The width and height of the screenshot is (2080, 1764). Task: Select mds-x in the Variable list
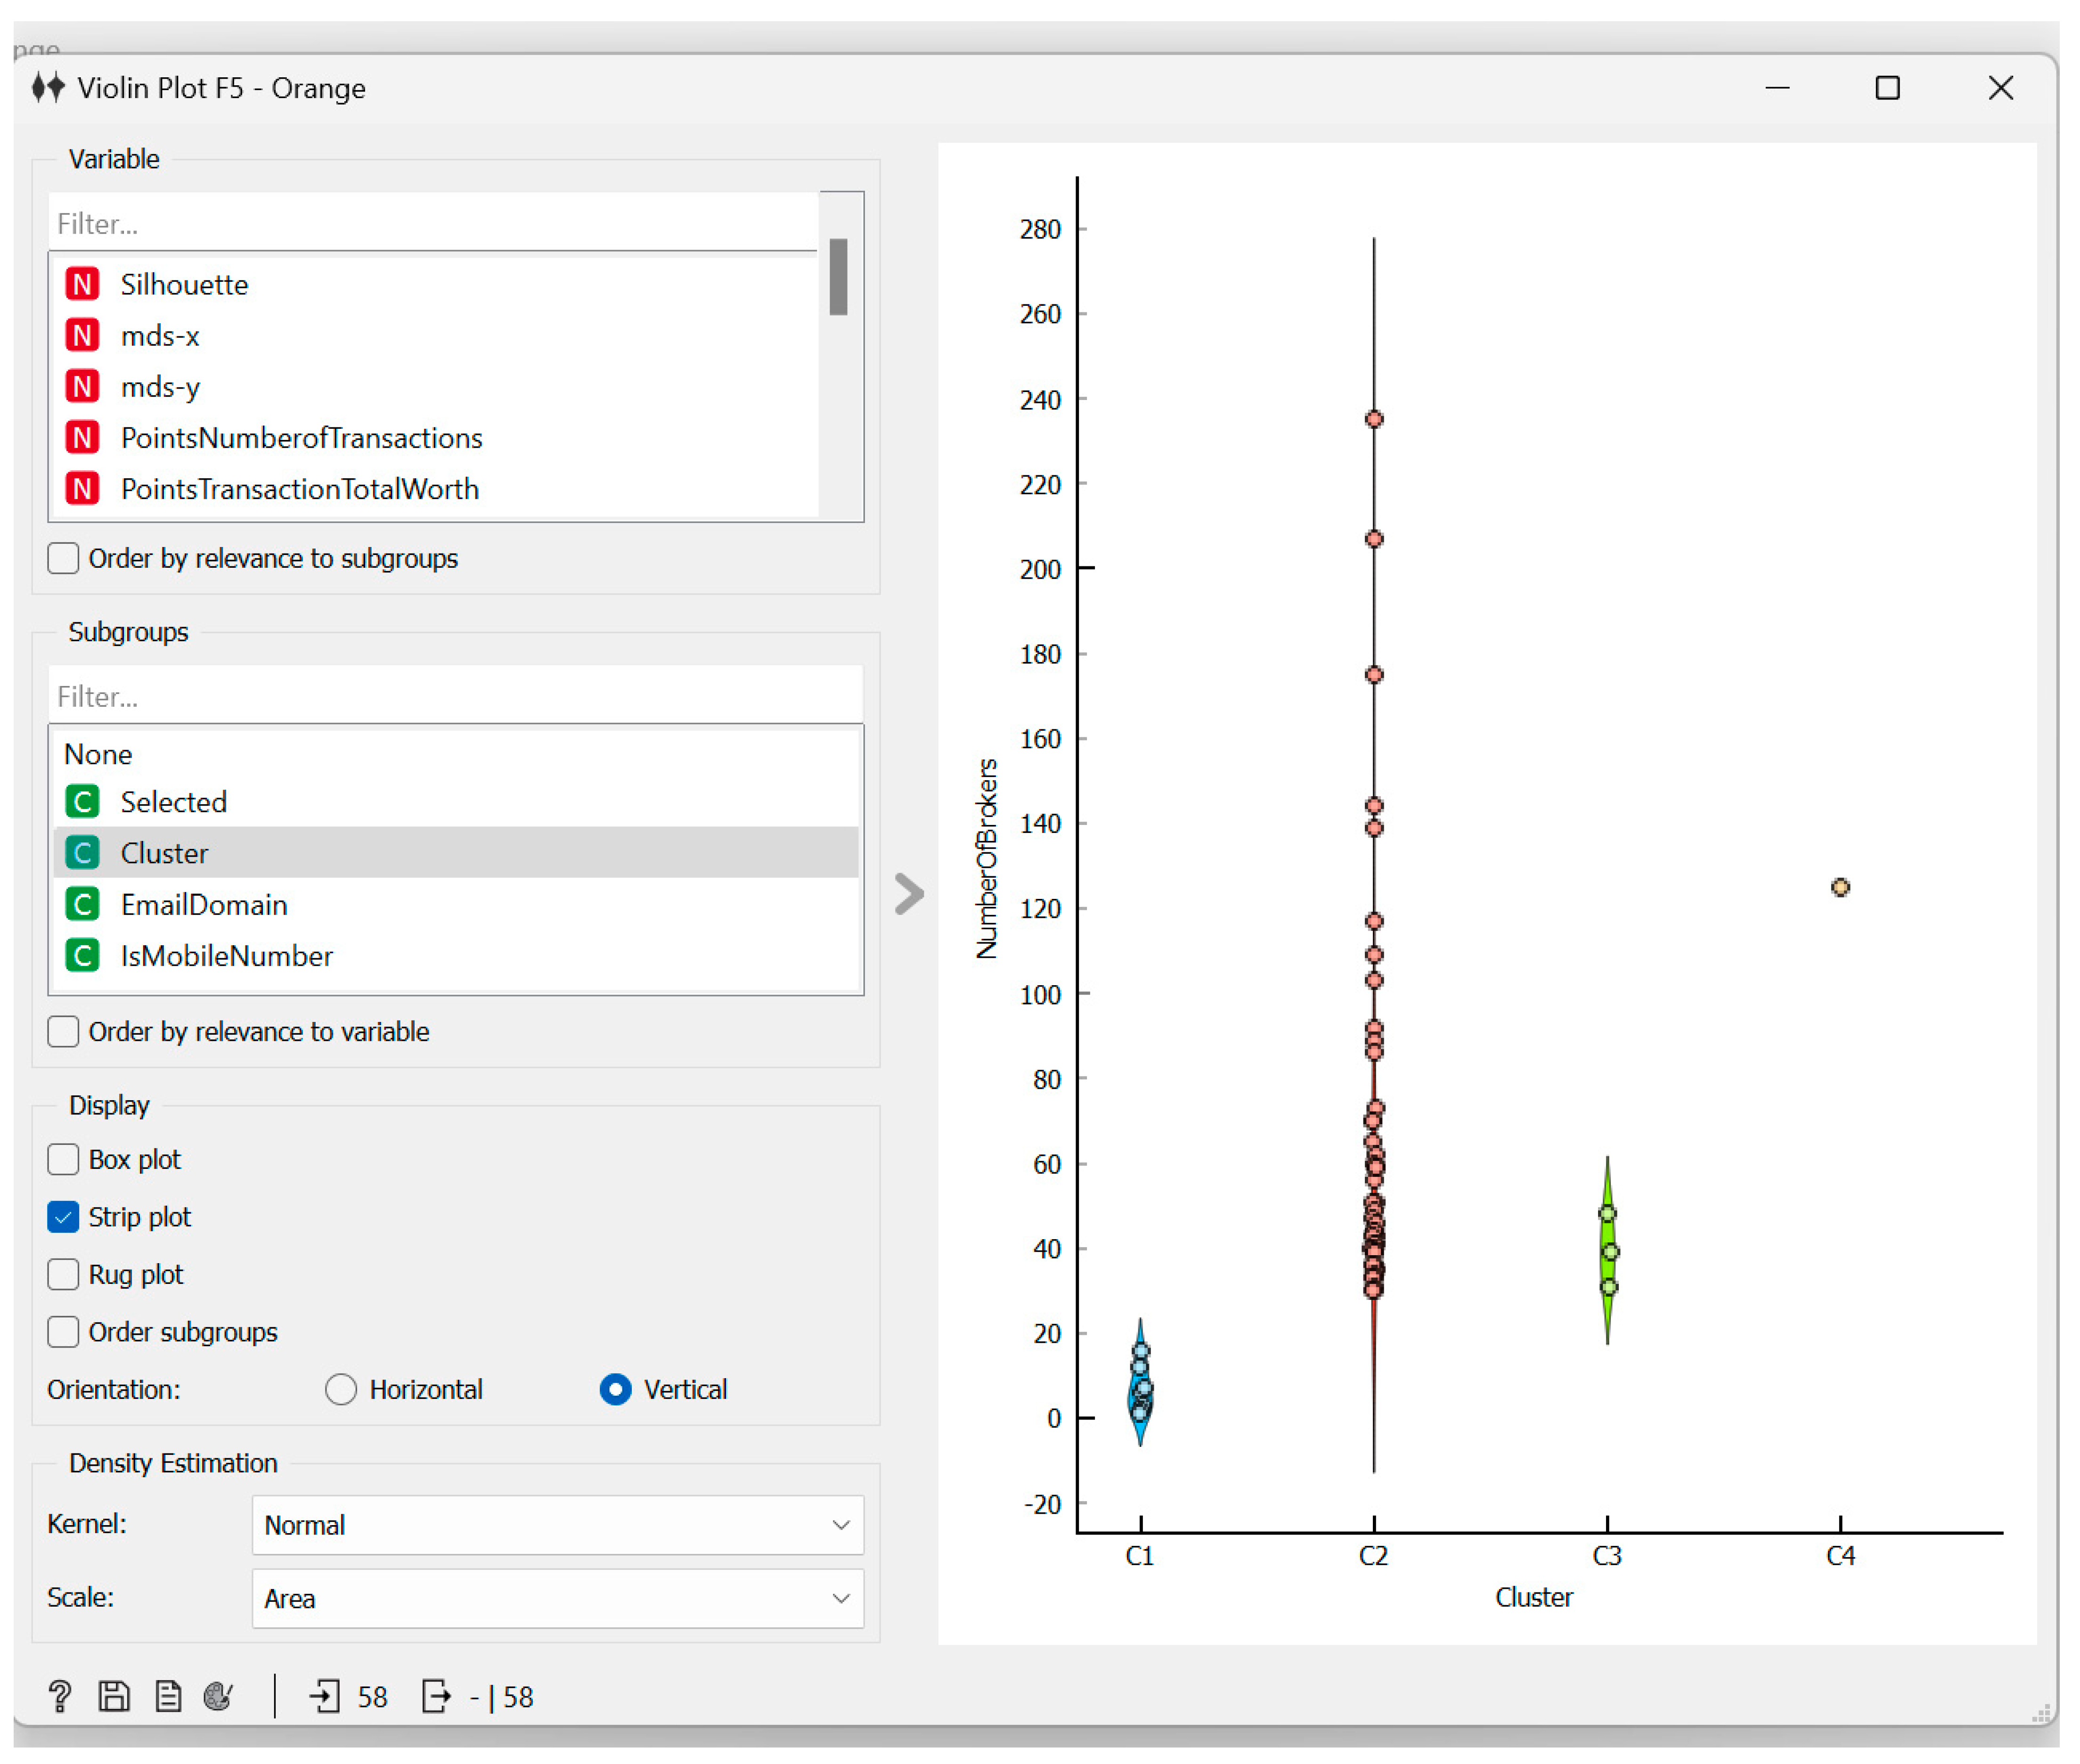(x=160, y=336)
